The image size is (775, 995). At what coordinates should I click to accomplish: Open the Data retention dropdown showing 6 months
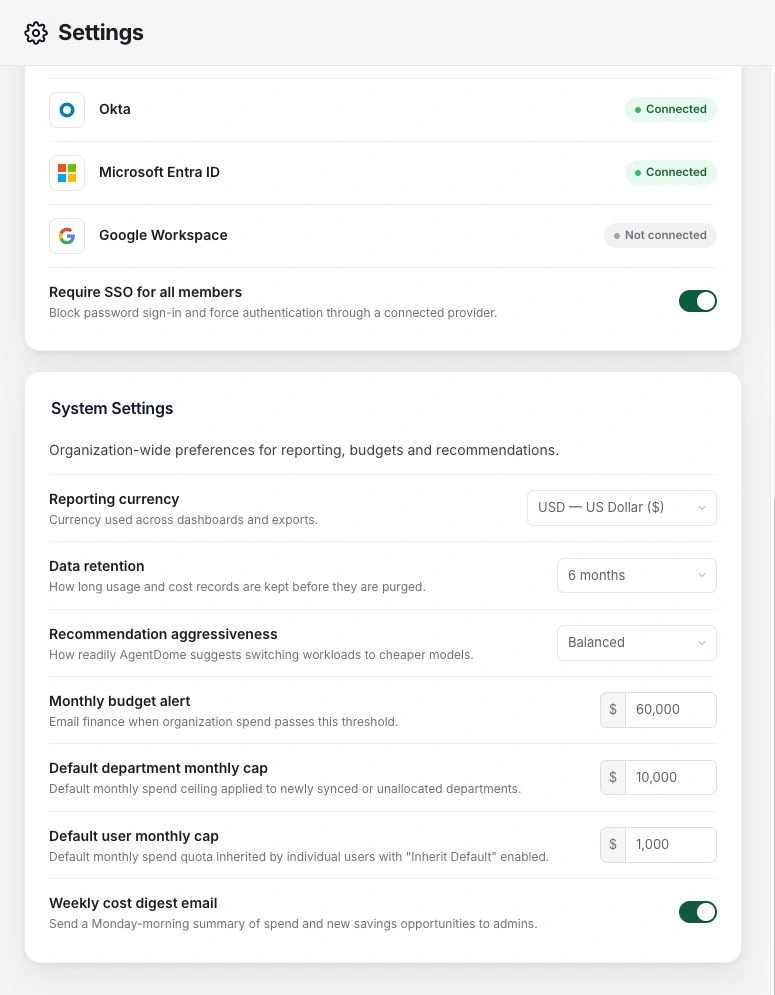point(637,575)
